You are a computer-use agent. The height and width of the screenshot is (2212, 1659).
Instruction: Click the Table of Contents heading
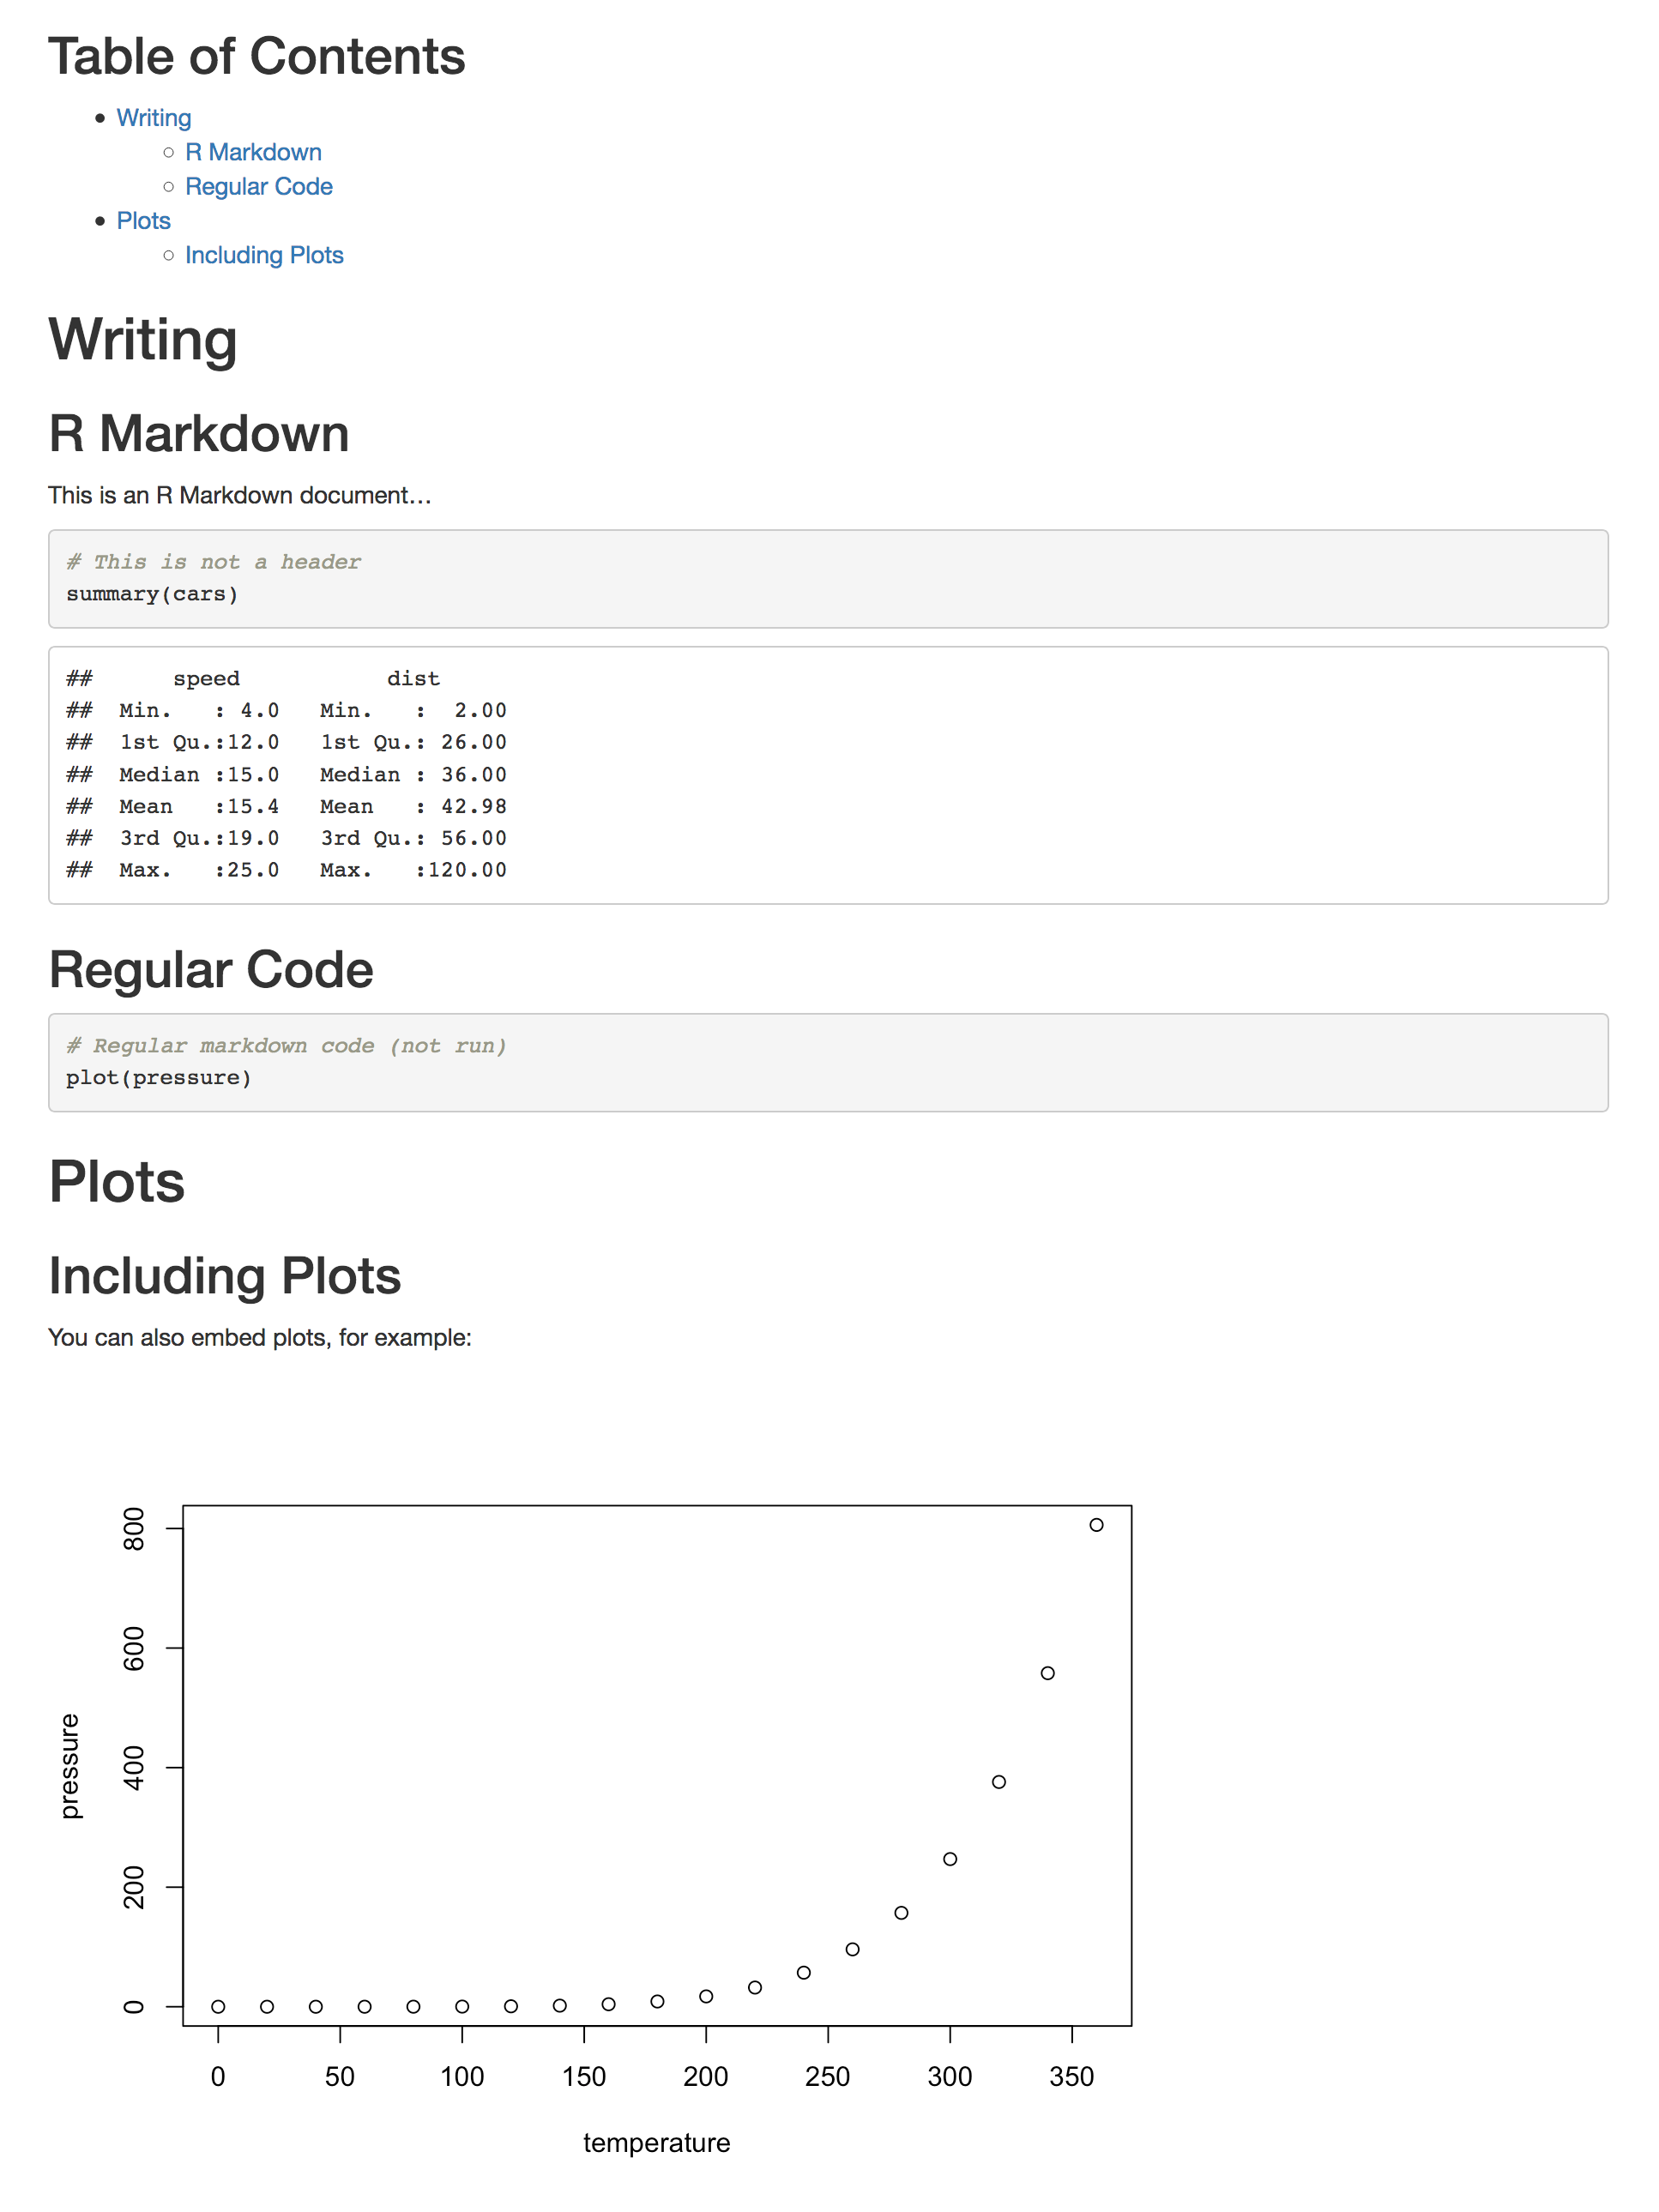pos(257,56)
